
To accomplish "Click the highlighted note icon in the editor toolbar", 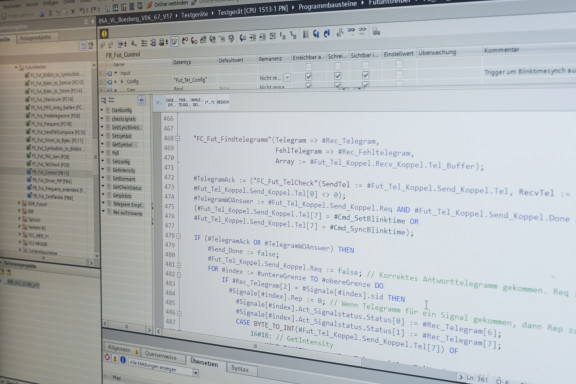I will click(174, 42).
